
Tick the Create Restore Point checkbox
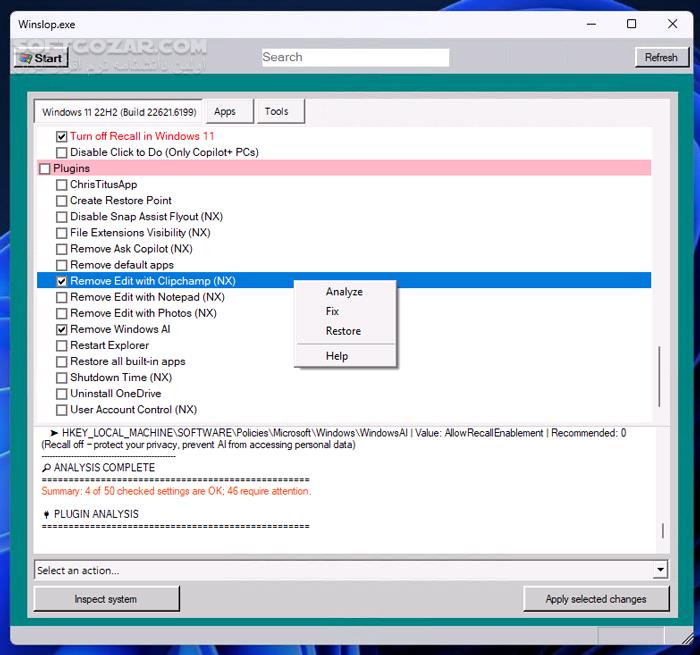(62, 201)
